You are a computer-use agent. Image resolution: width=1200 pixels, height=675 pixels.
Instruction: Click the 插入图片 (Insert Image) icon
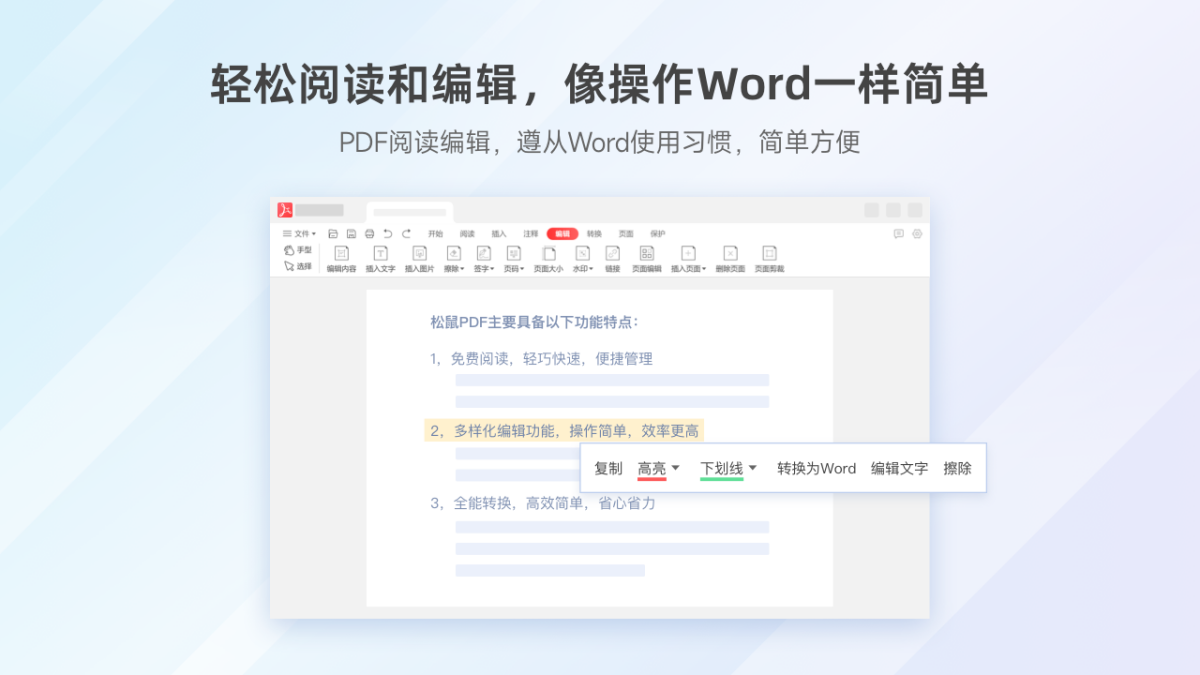click(x=420, y=254)
